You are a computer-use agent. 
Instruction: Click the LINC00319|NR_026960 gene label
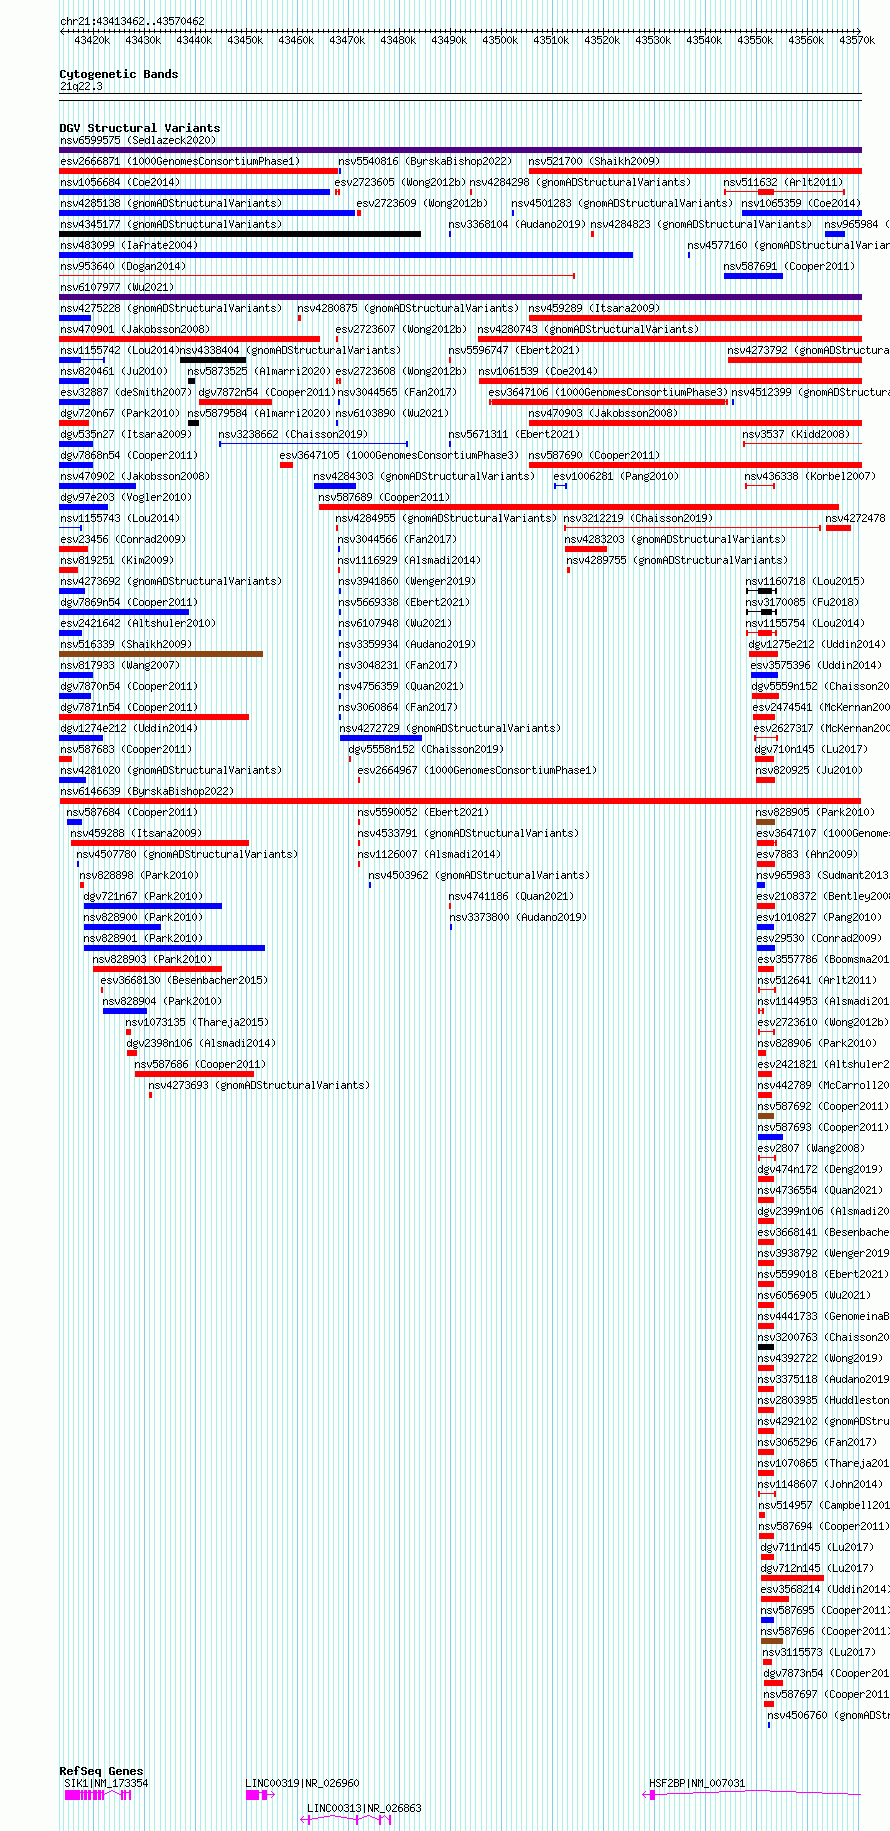tap(302, 1783)
